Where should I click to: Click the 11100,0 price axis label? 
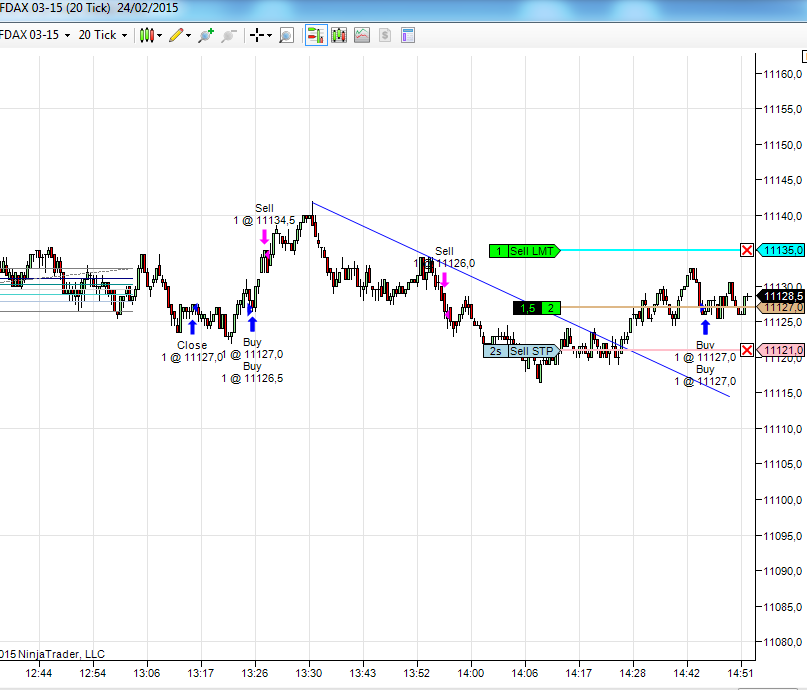782,500
